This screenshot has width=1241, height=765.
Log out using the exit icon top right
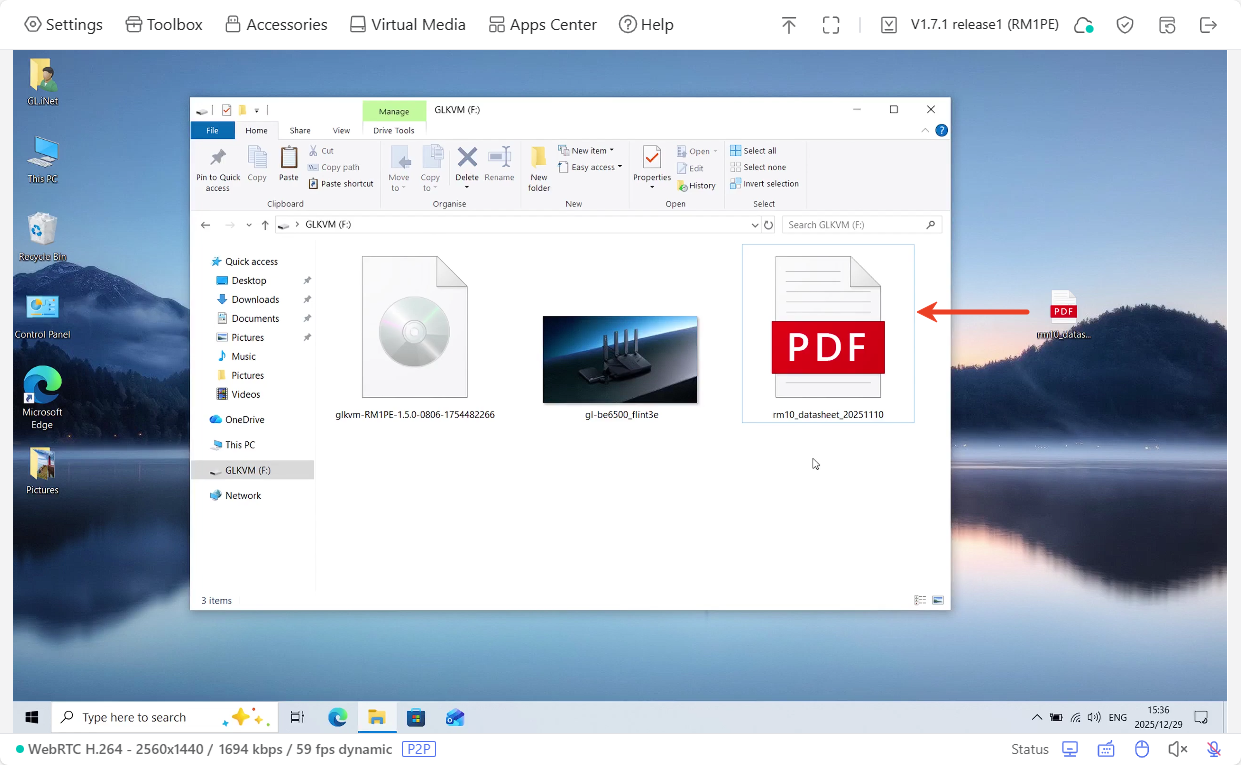[1209, 24]
